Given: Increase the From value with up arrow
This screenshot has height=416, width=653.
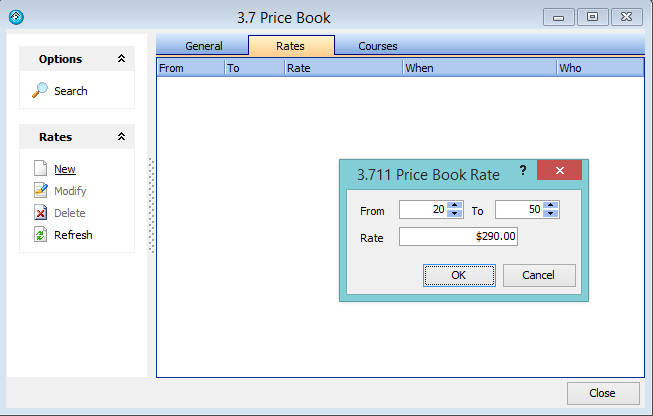Looking at the screenshot, I should pos(455,205).
